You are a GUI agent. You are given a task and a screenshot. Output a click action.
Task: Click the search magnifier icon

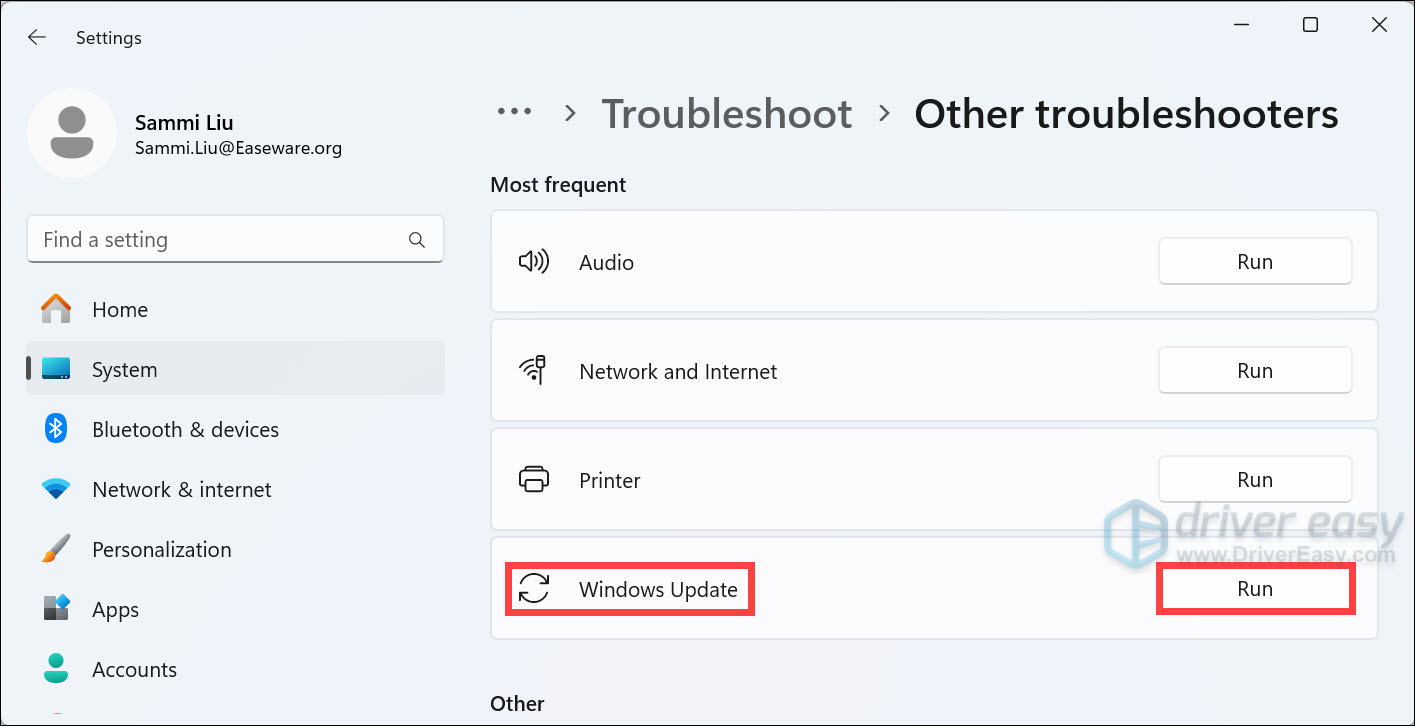point(417,240)
